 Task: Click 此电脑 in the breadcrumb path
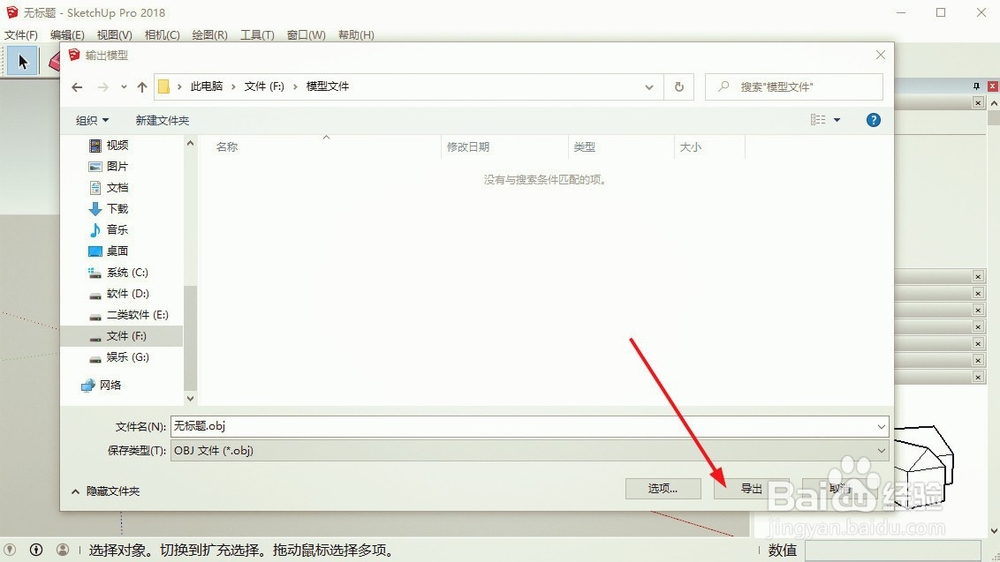[x=207, y=86]
